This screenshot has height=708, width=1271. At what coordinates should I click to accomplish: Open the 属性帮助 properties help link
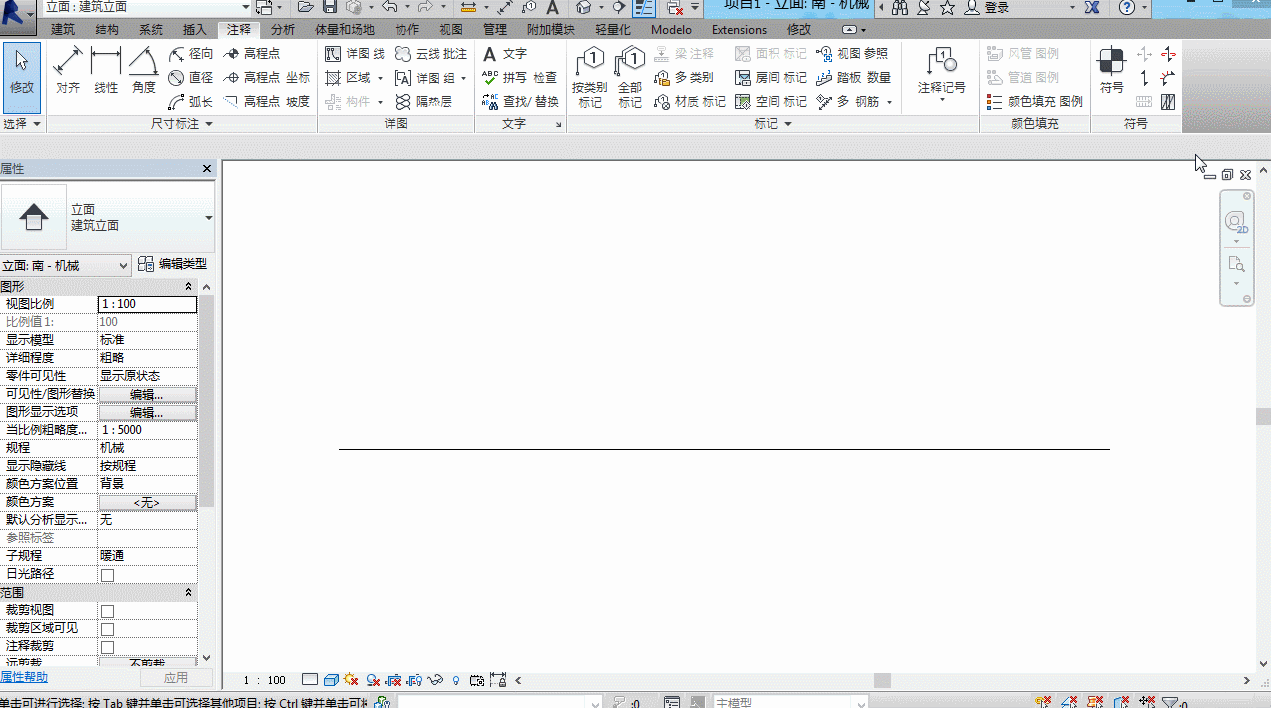24,677
